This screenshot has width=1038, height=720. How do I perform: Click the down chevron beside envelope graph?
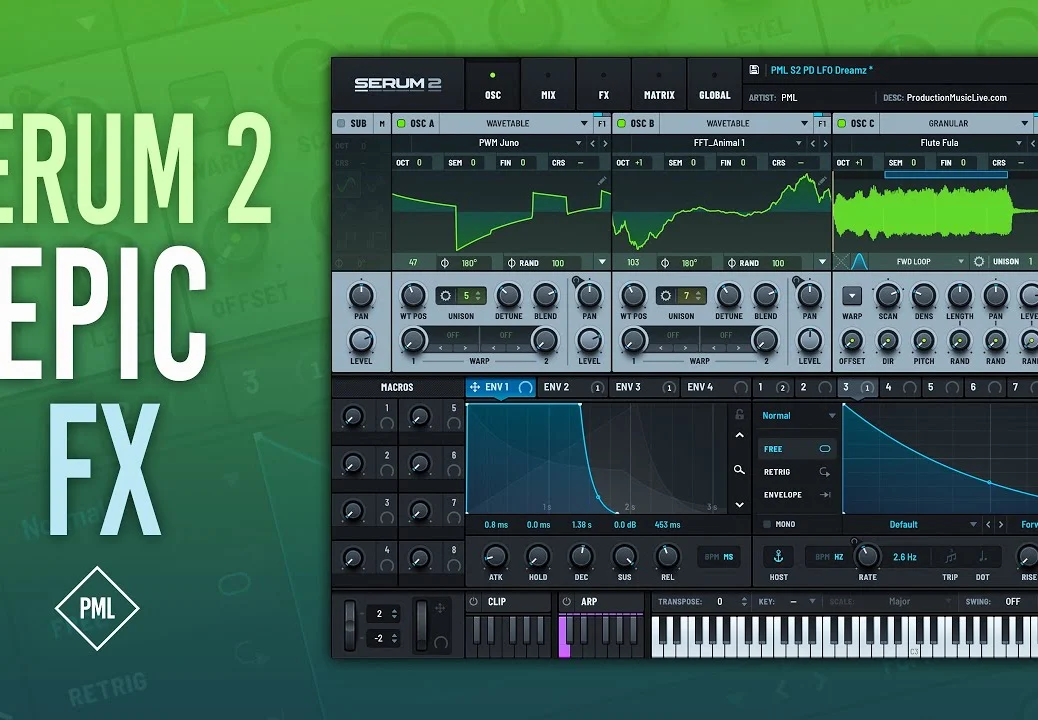[739, 505]
